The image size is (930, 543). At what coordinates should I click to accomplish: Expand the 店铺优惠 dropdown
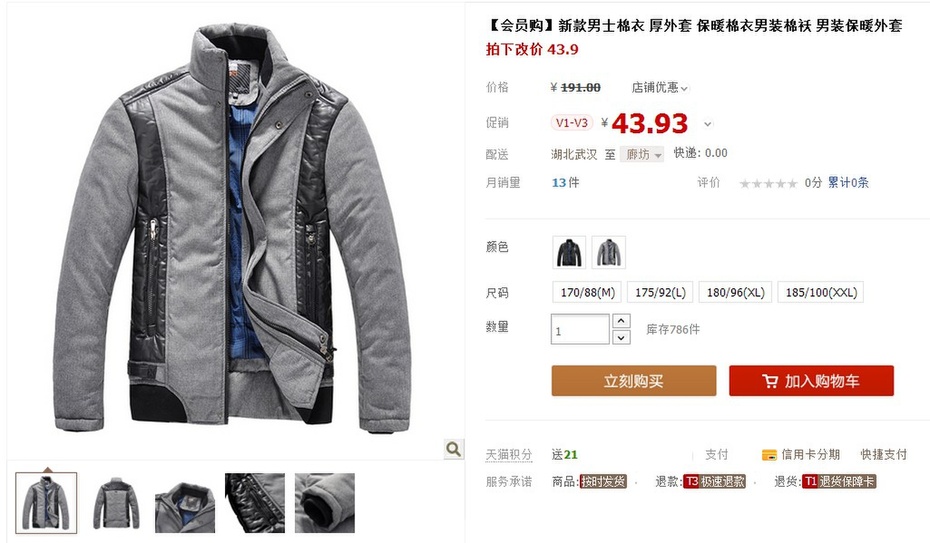[660, 88]
